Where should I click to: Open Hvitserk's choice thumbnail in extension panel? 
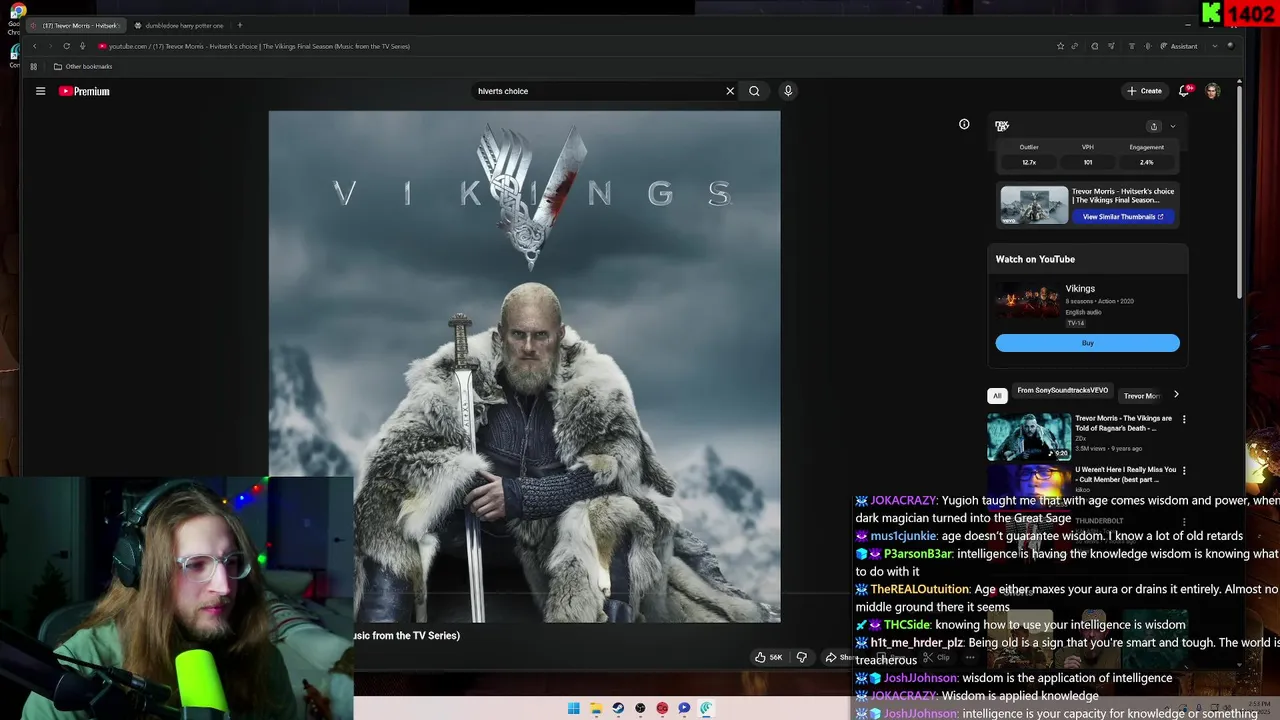pyautogui.click(x=1034, y=205)
